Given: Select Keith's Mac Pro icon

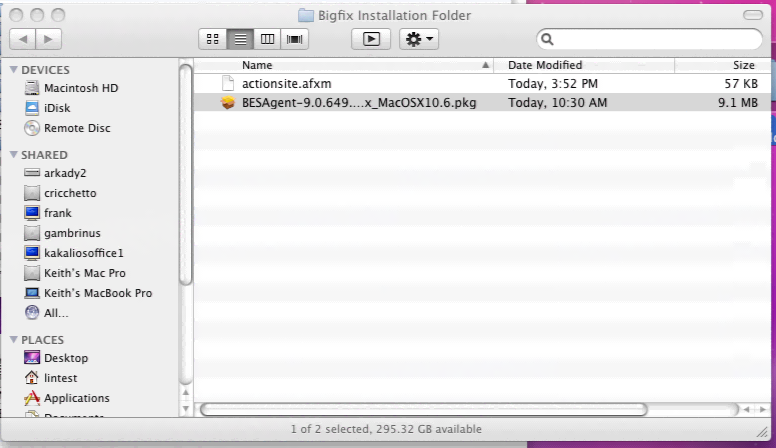Looking at the screenshot, I should click(32, 273).
